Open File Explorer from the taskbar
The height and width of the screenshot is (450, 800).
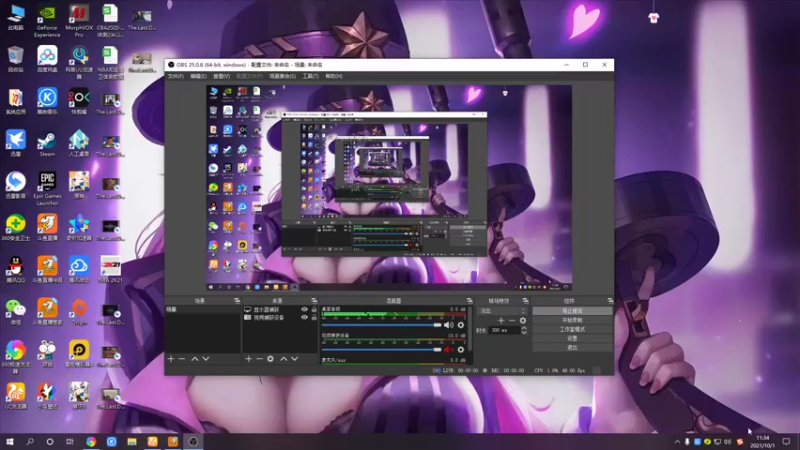[x=132, y=442]
